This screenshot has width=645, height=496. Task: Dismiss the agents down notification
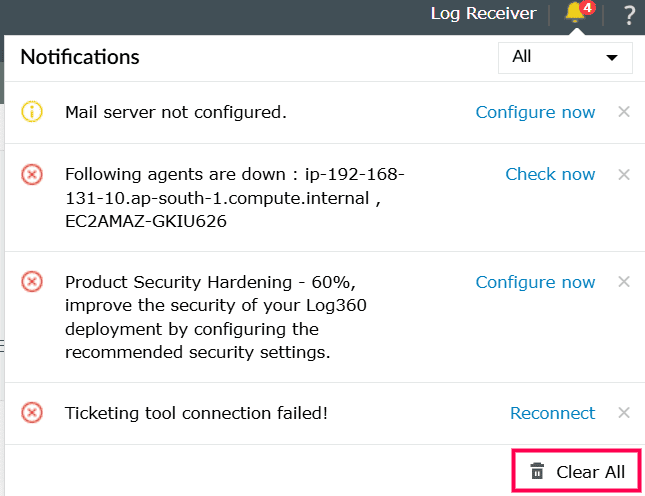pyautogui.click(x=624, y=174)
